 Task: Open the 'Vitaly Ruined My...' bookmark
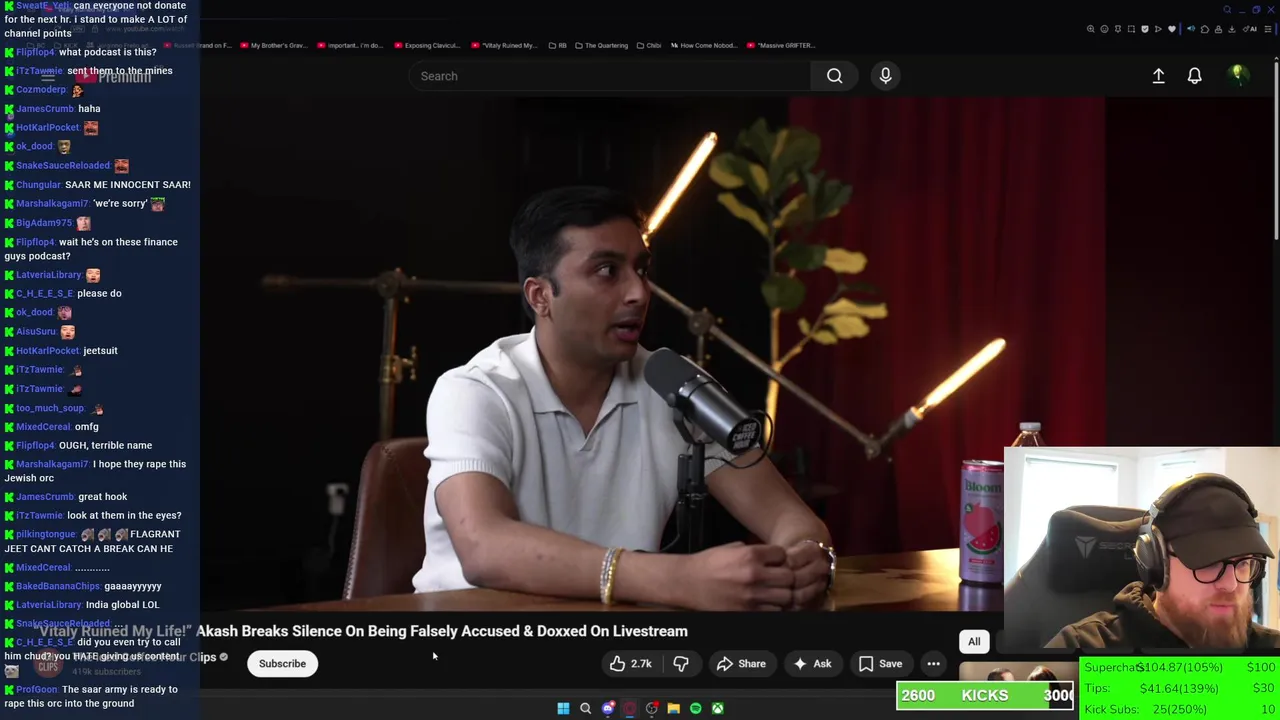(504, 45)
